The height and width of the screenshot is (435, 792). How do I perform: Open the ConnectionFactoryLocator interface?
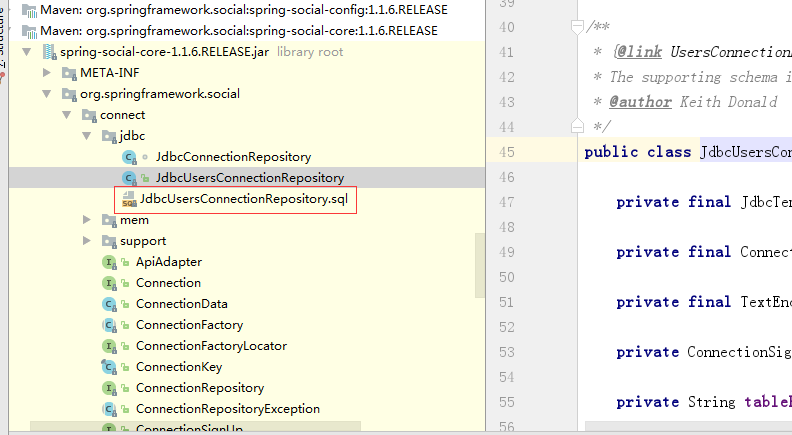click(211, 346)
